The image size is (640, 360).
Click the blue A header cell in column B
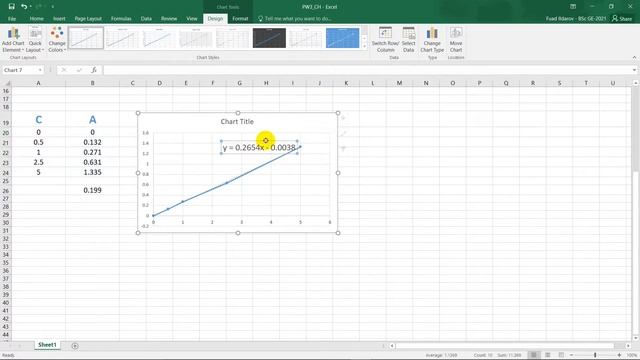click(92, 120)
